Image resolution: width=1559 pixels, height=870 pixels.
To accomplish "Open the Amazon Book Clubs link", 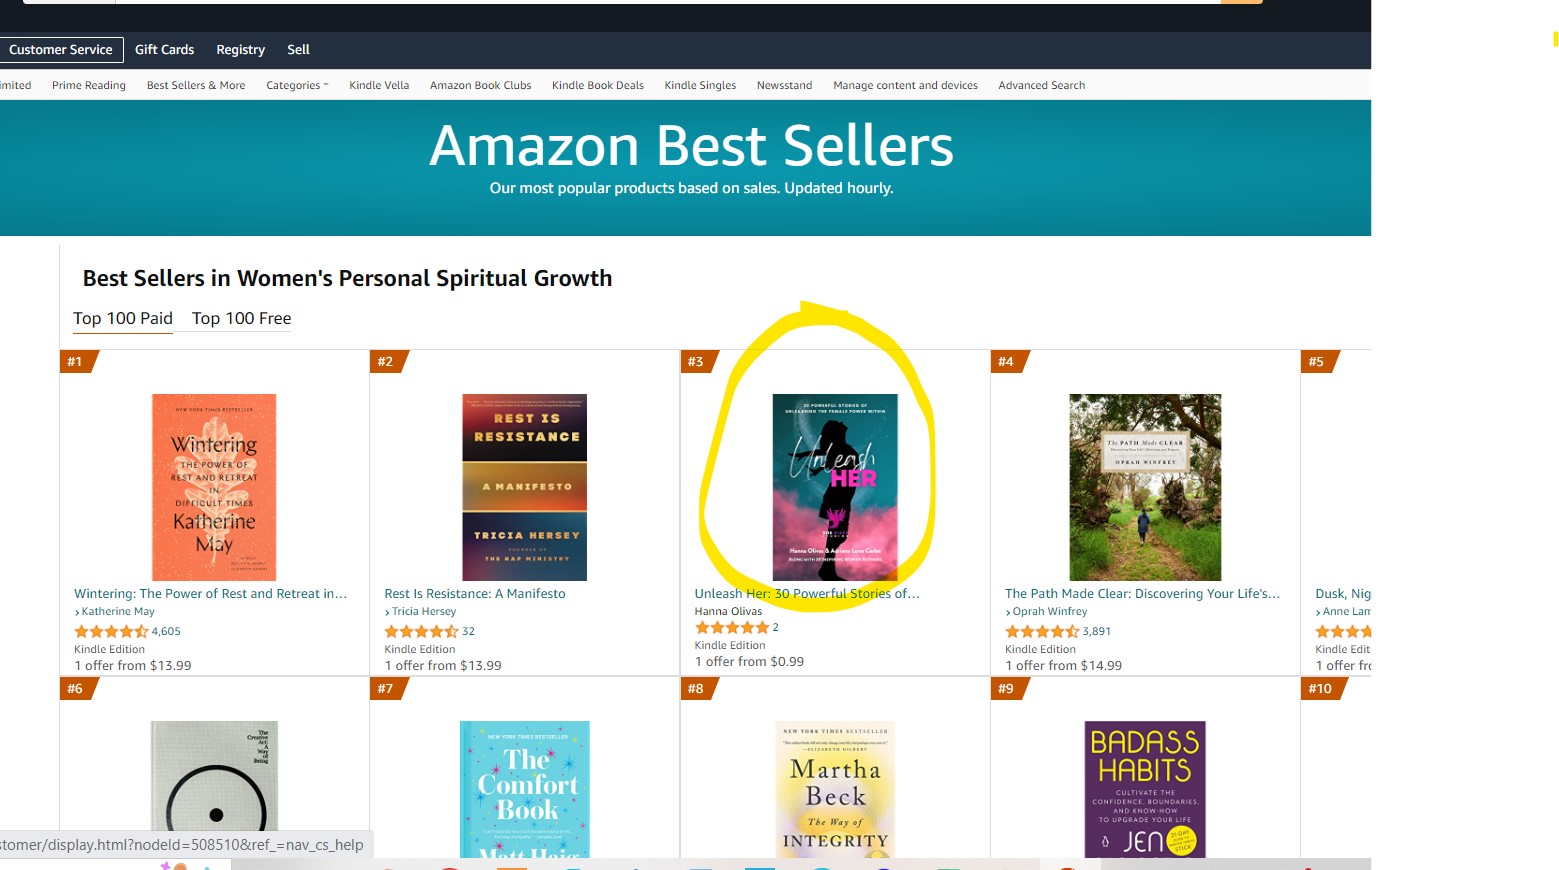I will [x=481, y=86].
